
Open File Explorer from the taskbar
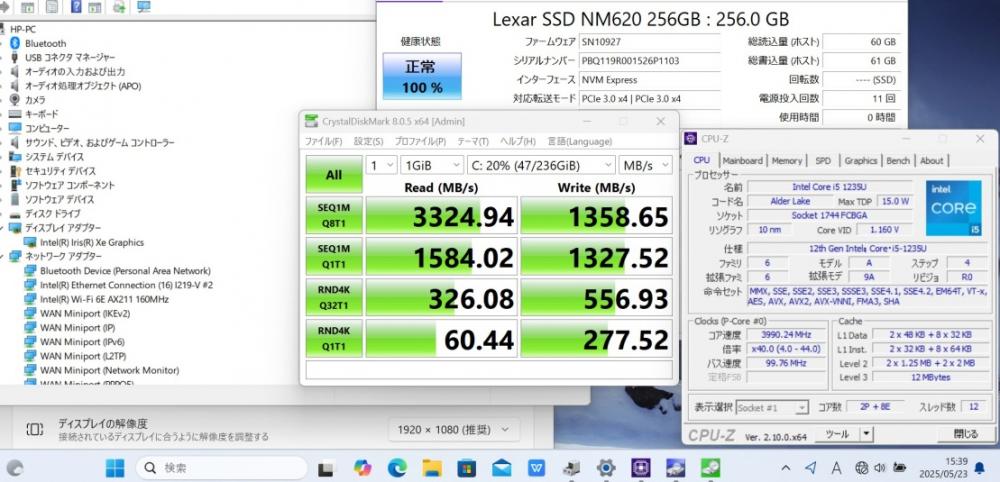[432, 467]
